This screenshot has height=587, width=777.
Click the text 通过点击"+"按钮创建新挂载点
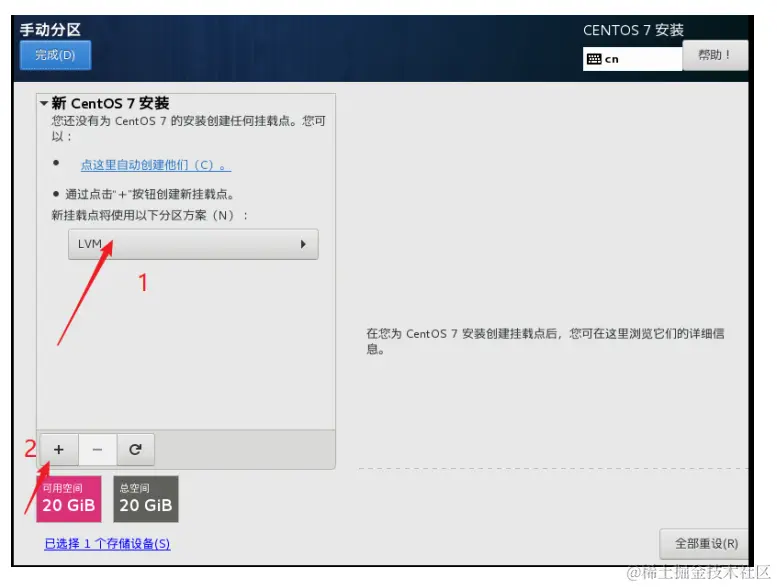tap(149, 194)
